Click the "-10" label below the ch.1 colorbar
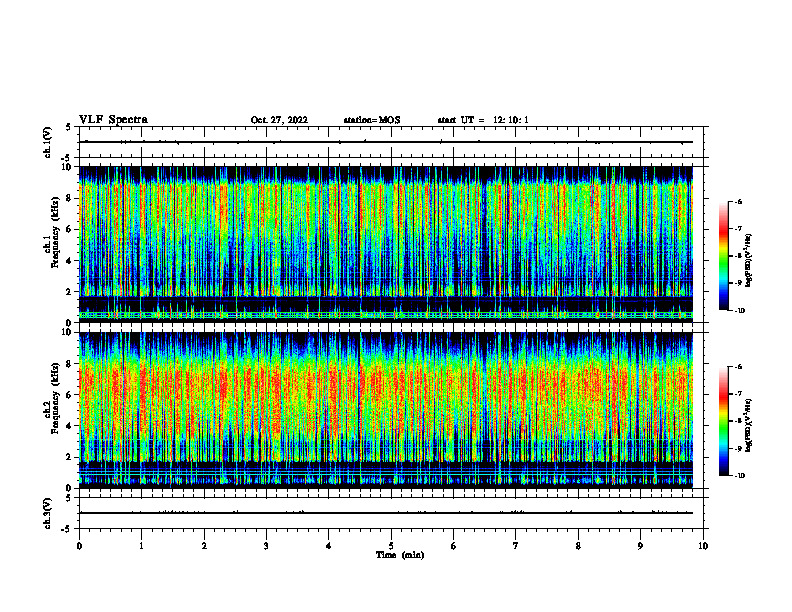The height and width of the screenshot is (612, 792). pyautogui.click(x=739, y=311)
